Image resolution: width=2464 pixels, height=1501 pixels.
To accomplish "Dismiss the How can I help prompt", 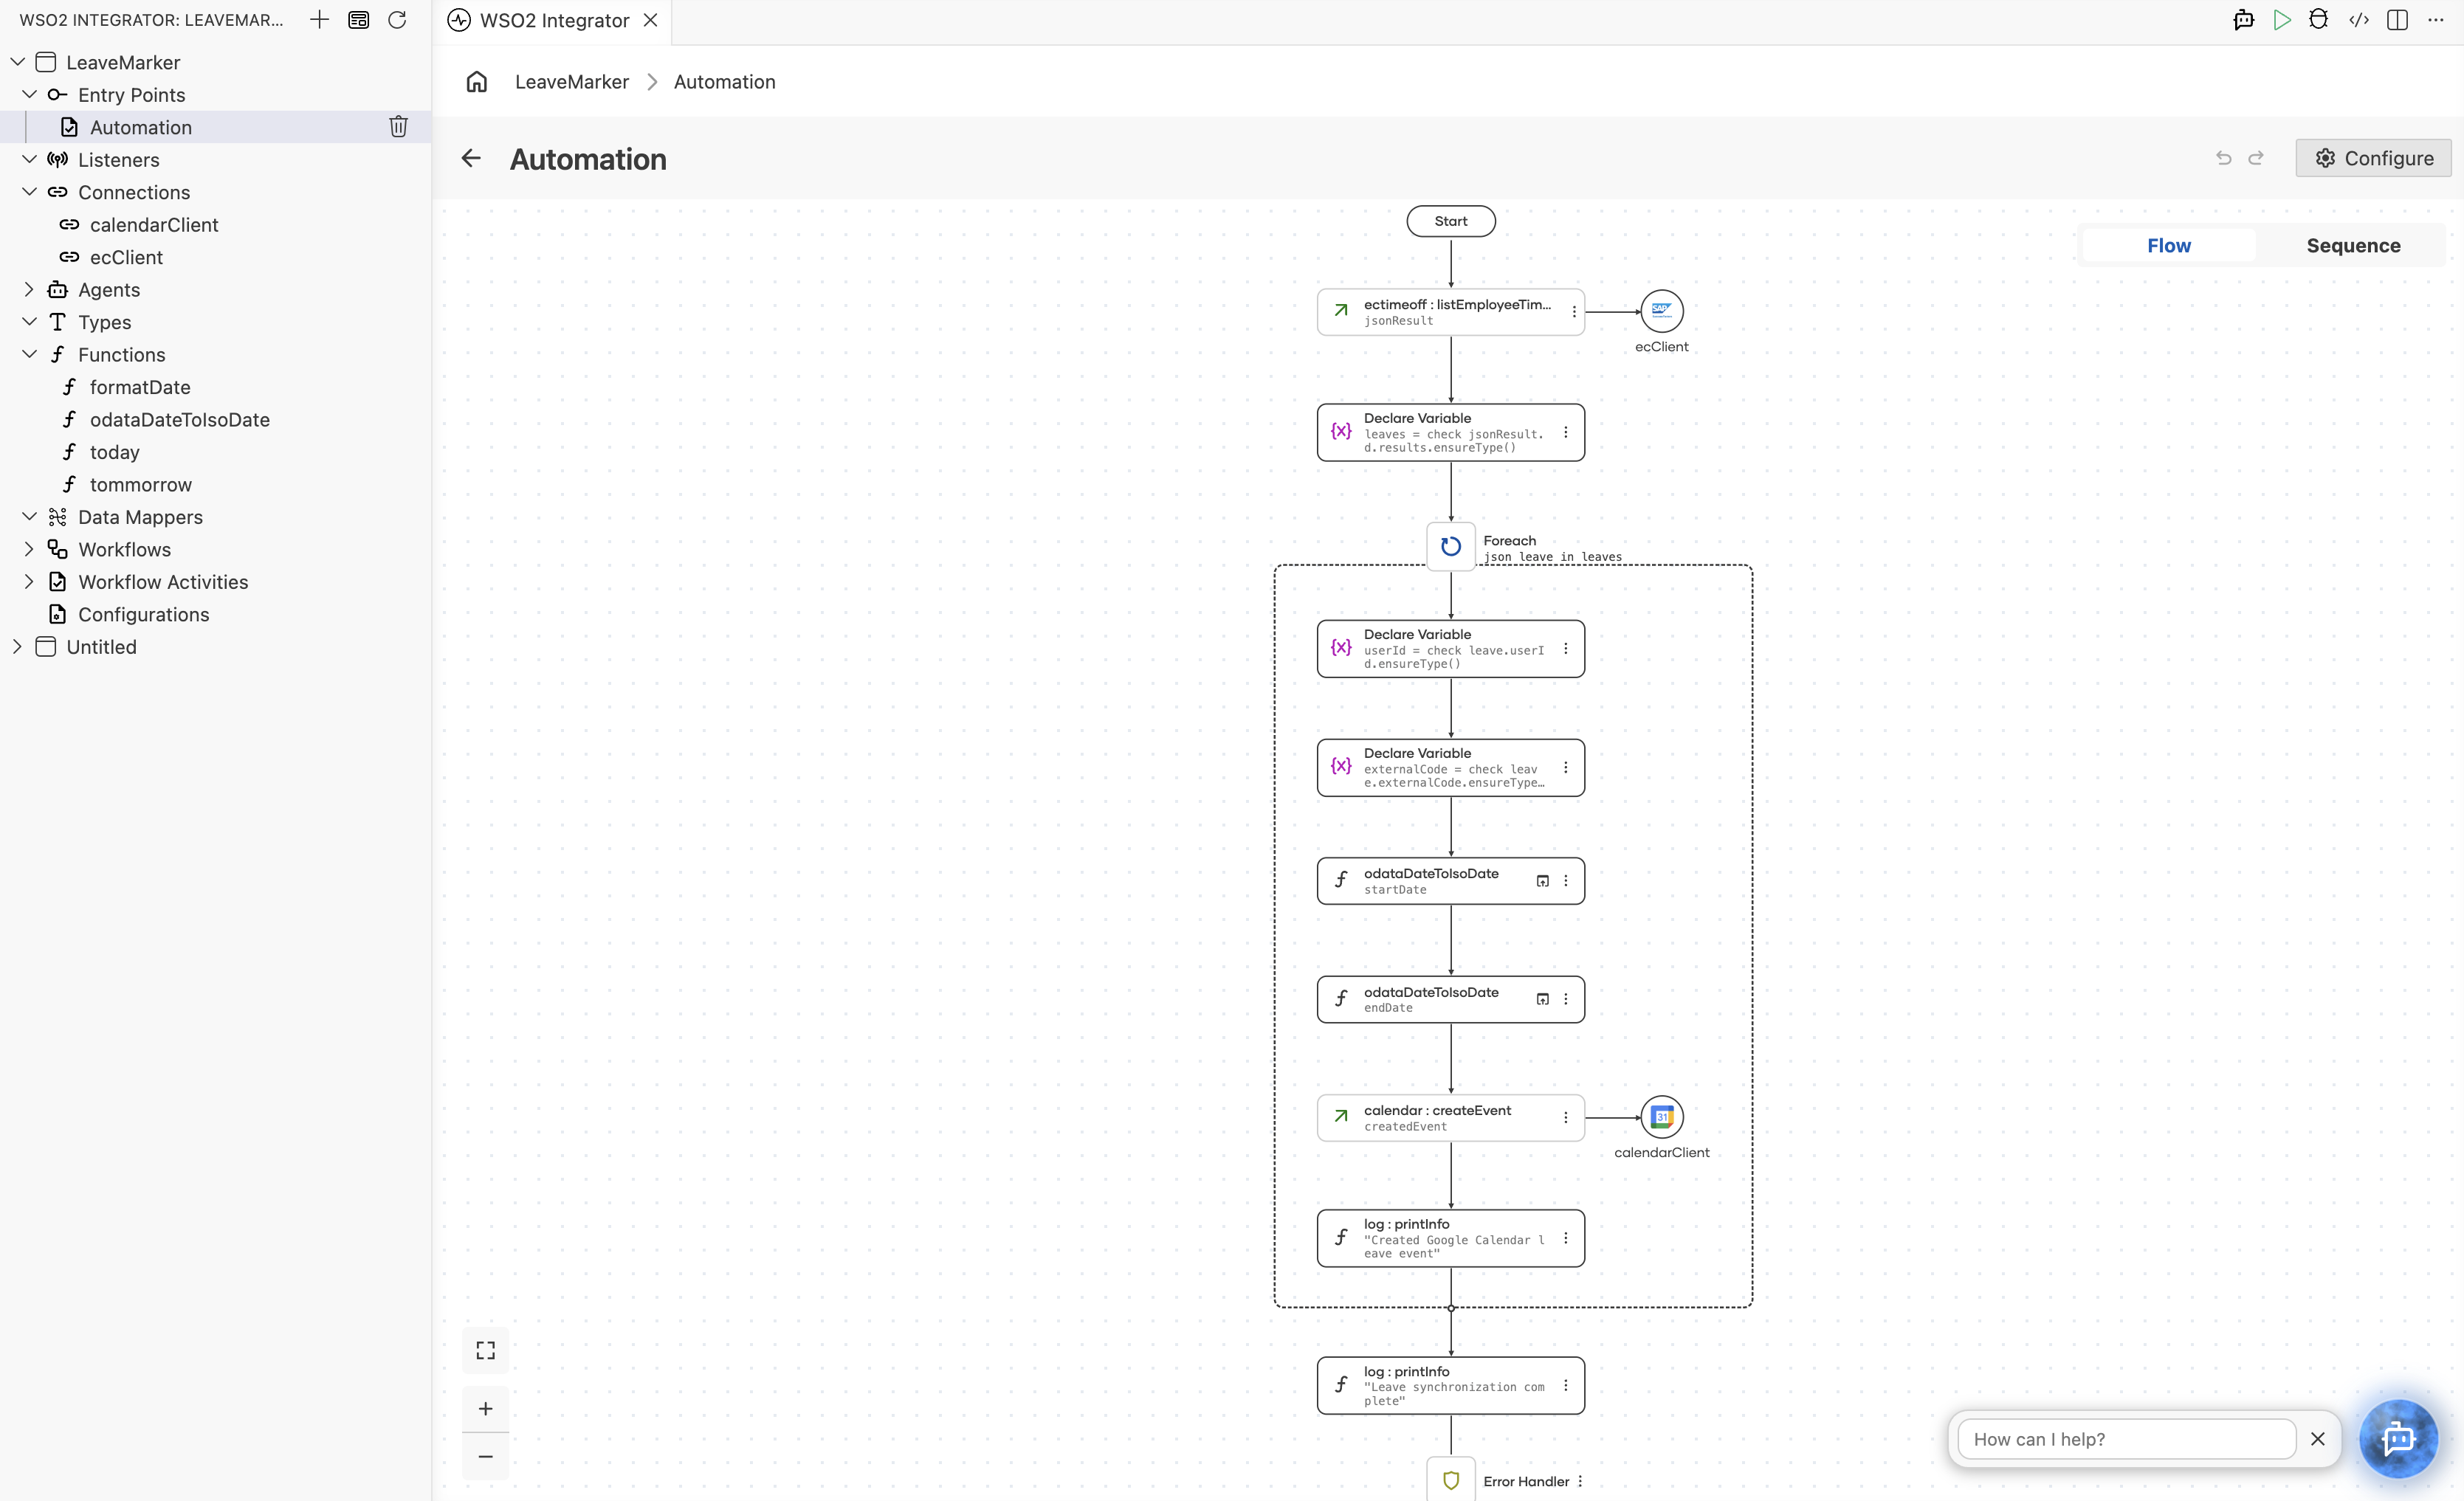I will [2318, 1439].
